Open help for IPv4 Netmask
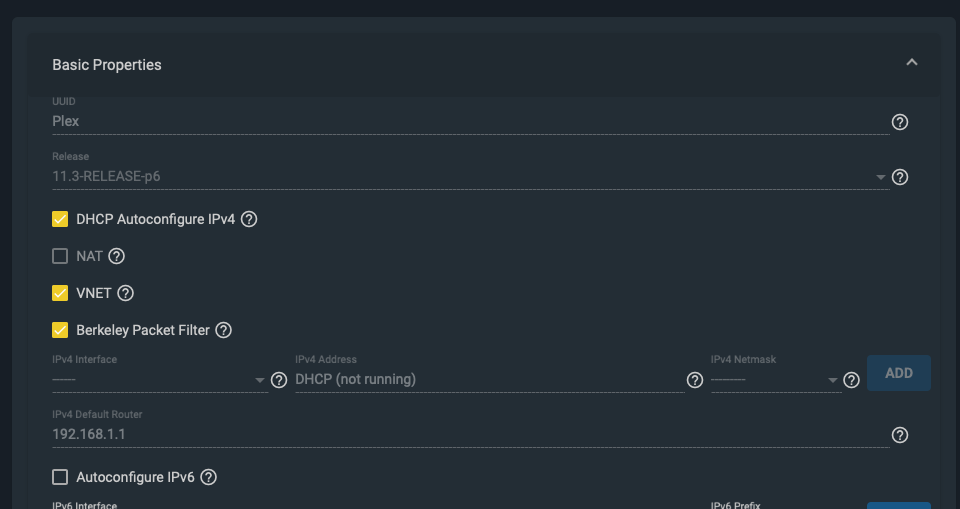 [851, 380]
